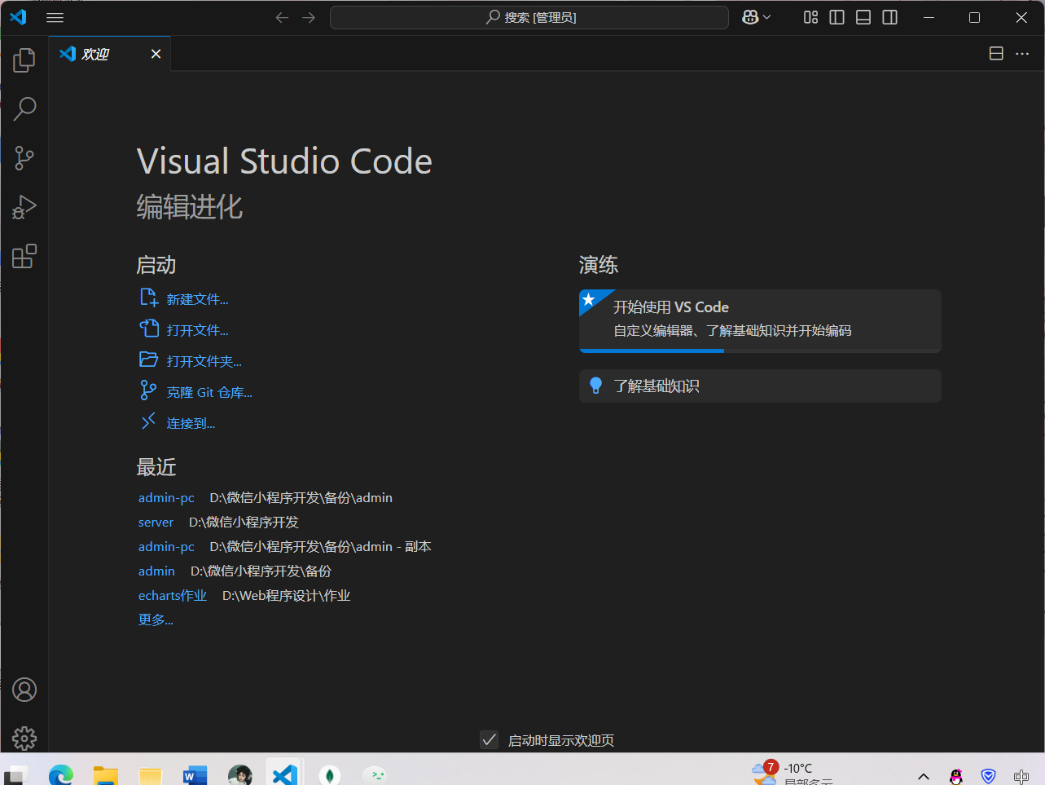1045x785 pixels.
Task: Show more recent items via 更多...
Action: pyautogui.click(x=155, y=620)
